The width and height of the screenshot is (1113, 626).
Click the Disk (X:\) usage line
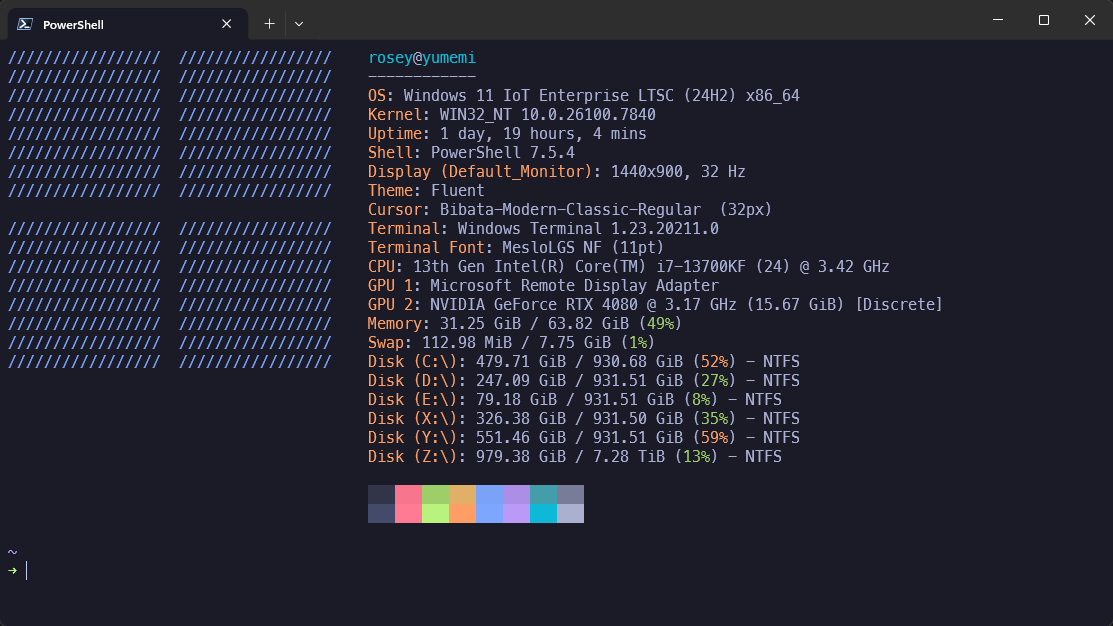(x=583, y=419)
